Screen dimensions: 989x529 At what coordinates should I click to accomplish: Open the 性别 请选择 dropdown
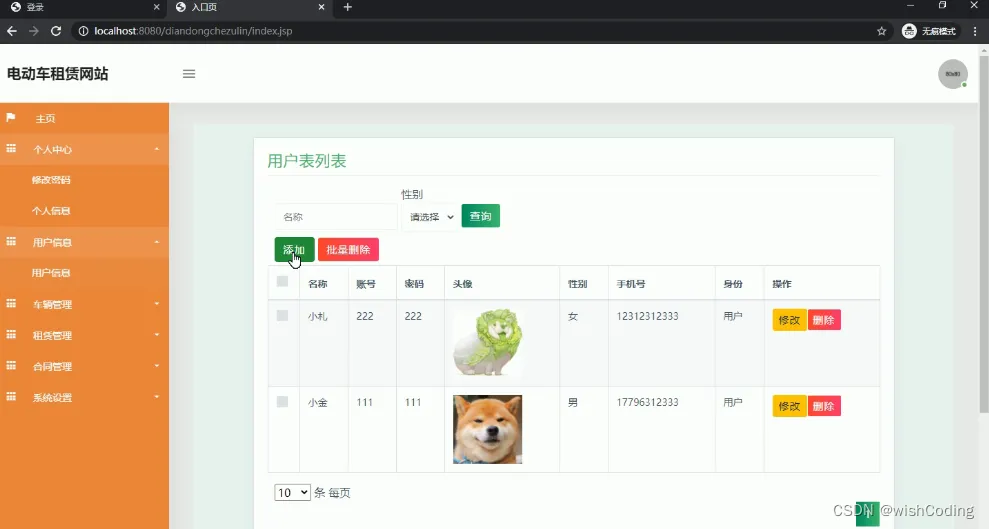431,217
